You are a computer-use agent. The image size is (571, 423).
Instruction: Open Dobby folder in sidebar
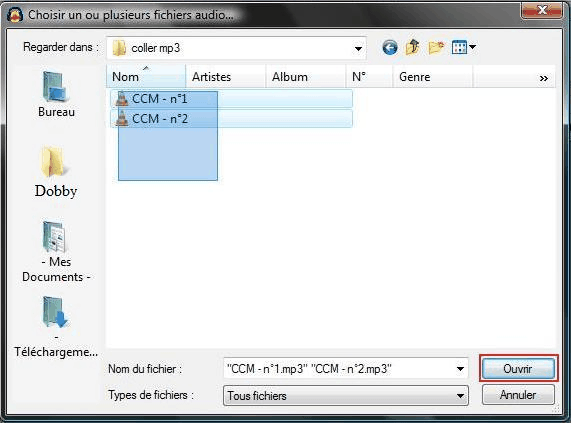click(56, 172)
